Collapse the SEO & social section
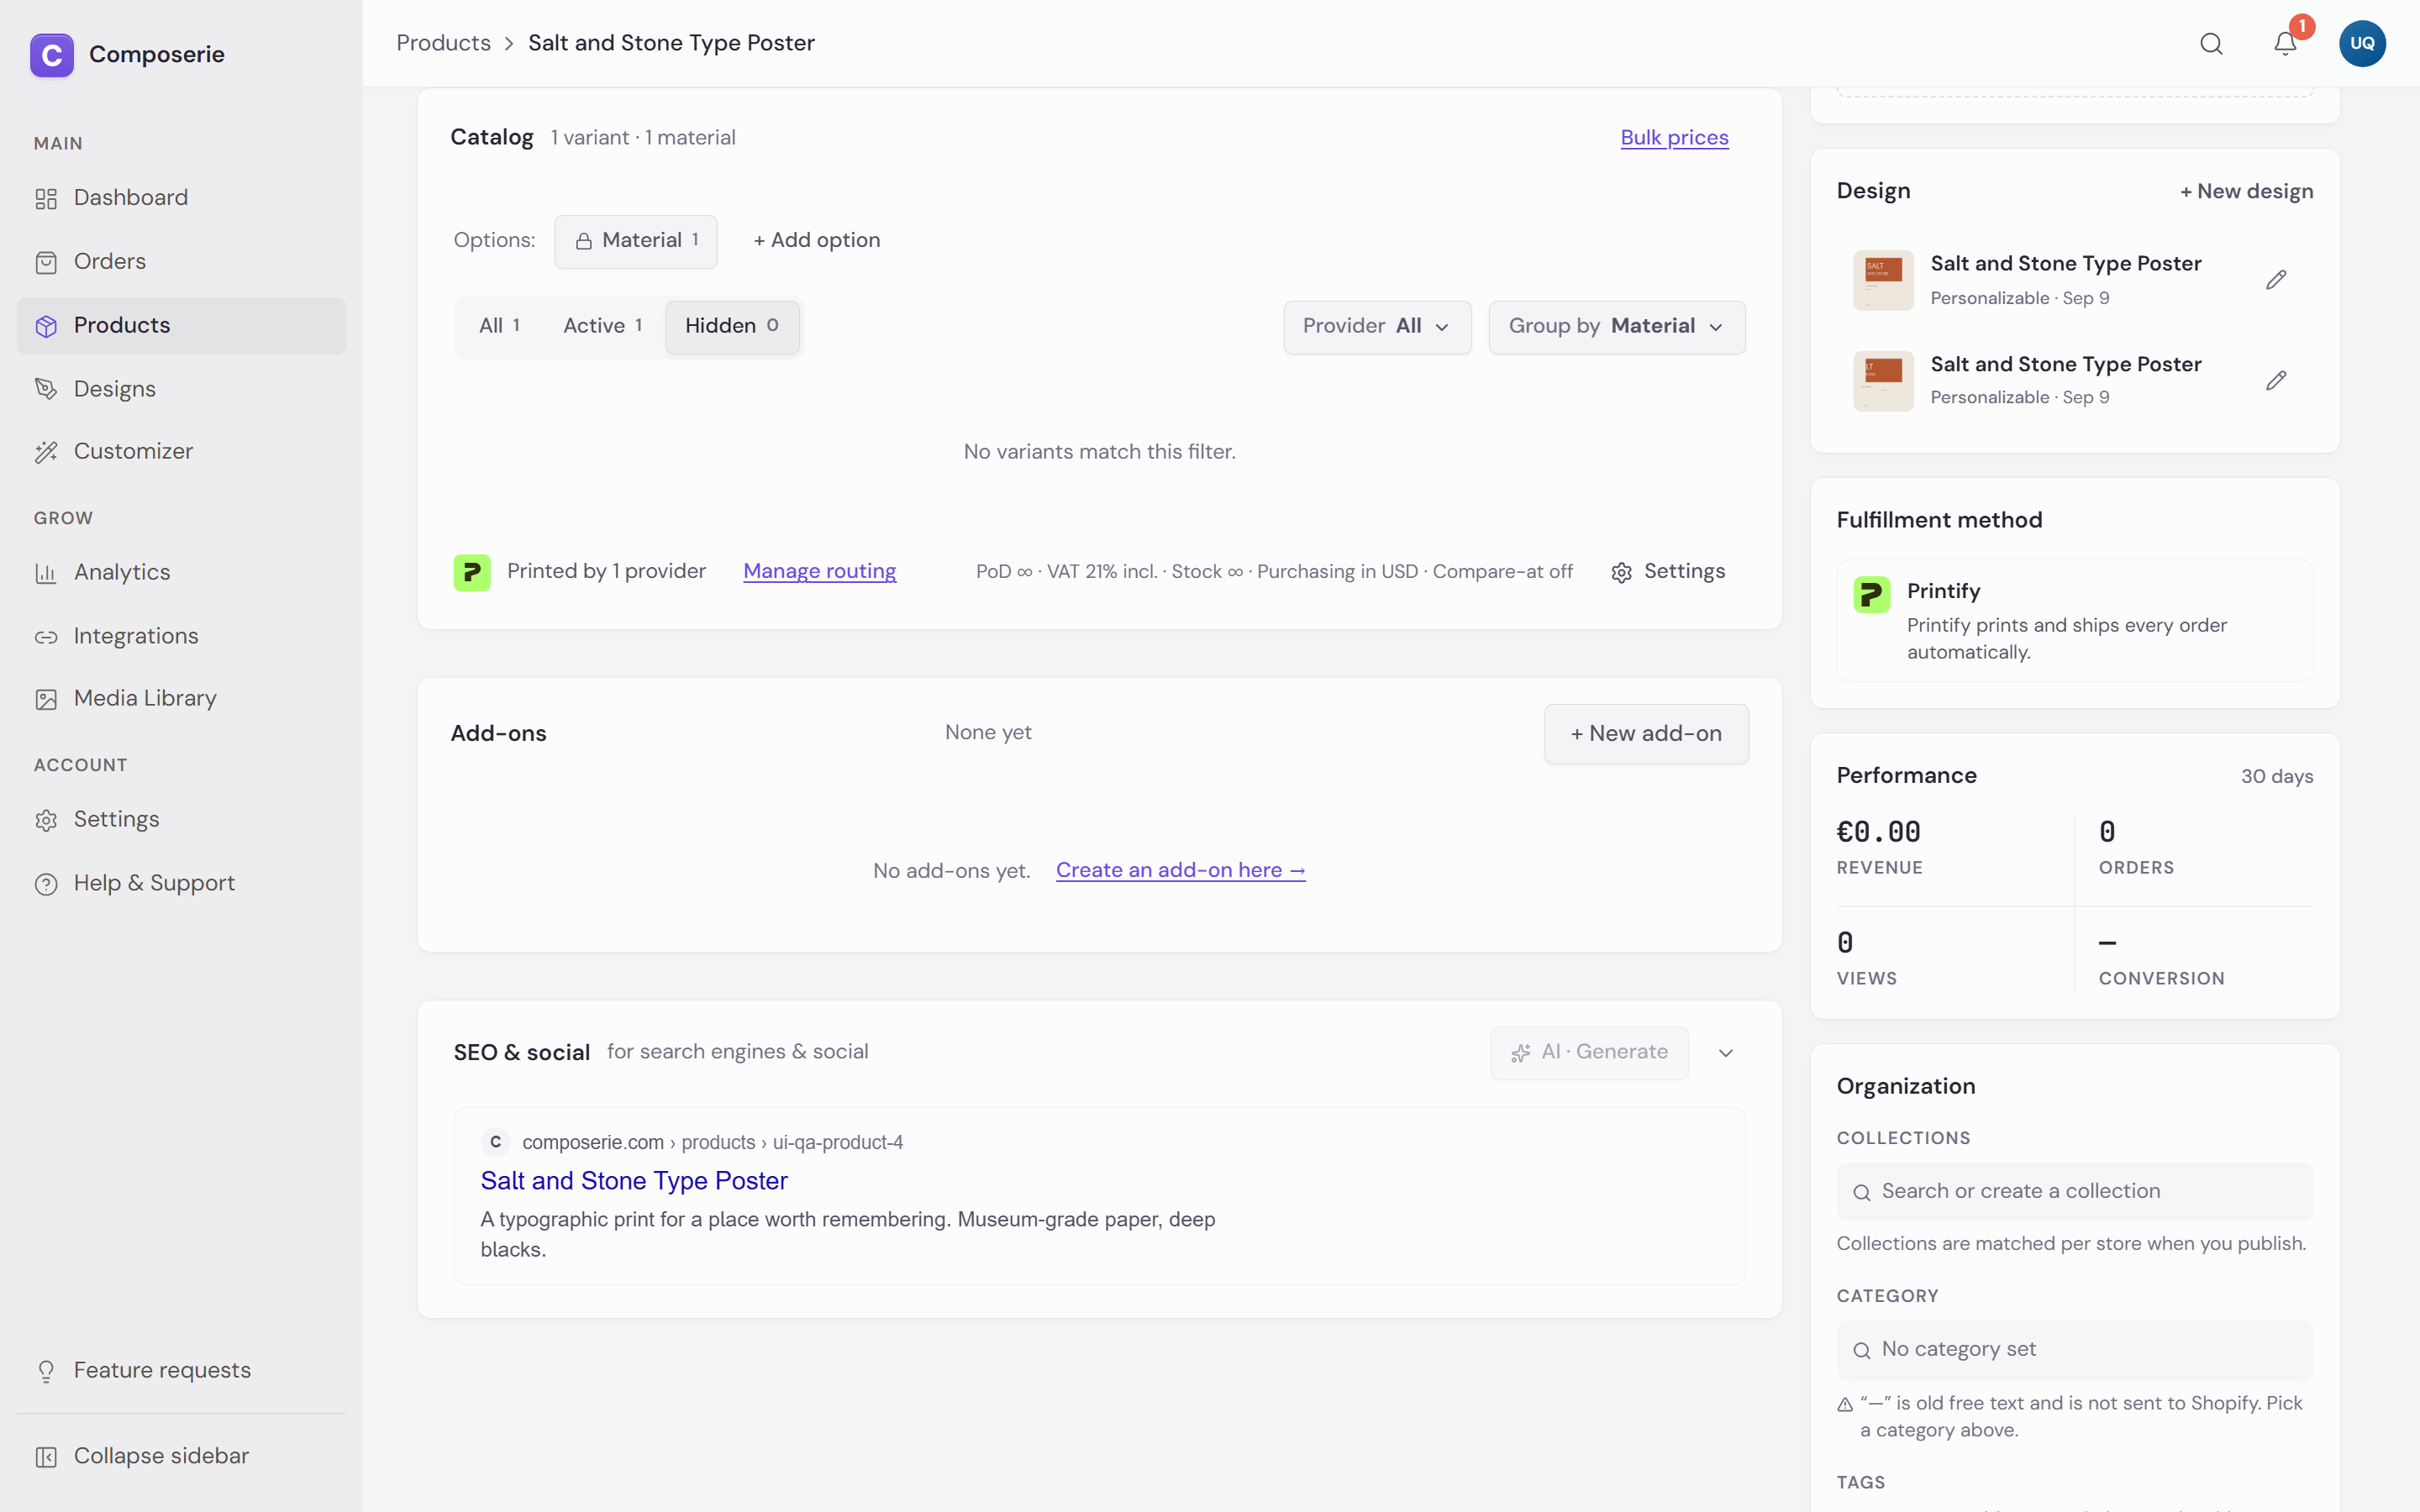The width and height of the screenshot is (2420, 1512). 1725,1053
